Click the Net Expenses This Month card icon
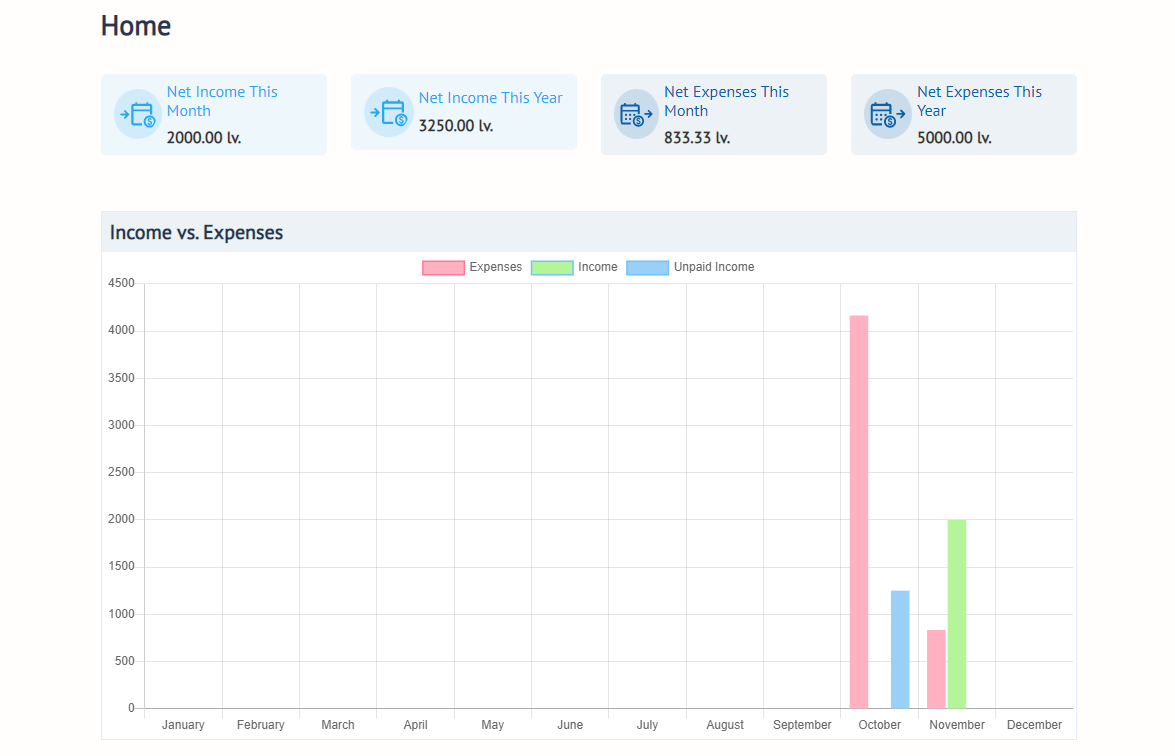 pos(636,114)
